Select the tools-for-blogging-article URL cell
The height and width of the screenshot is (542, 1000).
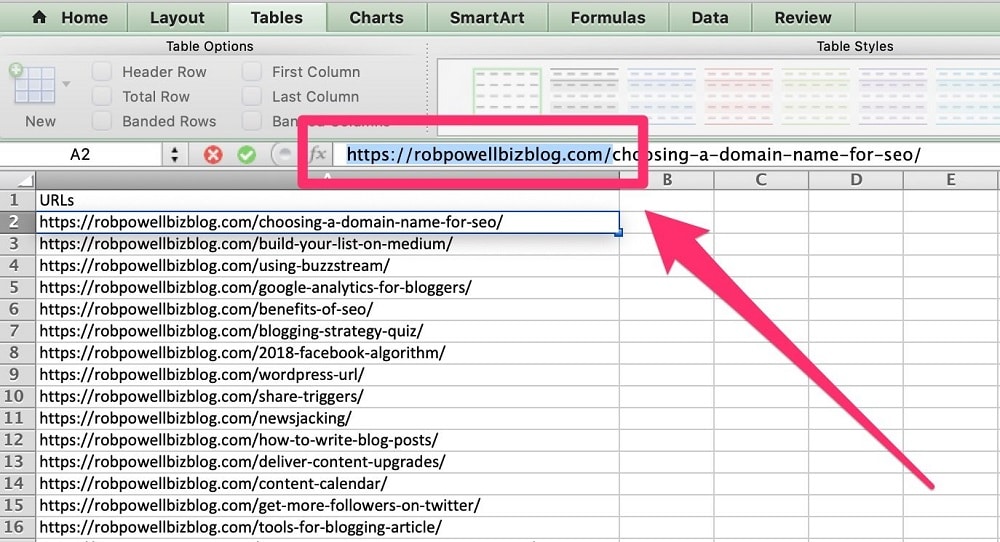[x=327, y=527]
